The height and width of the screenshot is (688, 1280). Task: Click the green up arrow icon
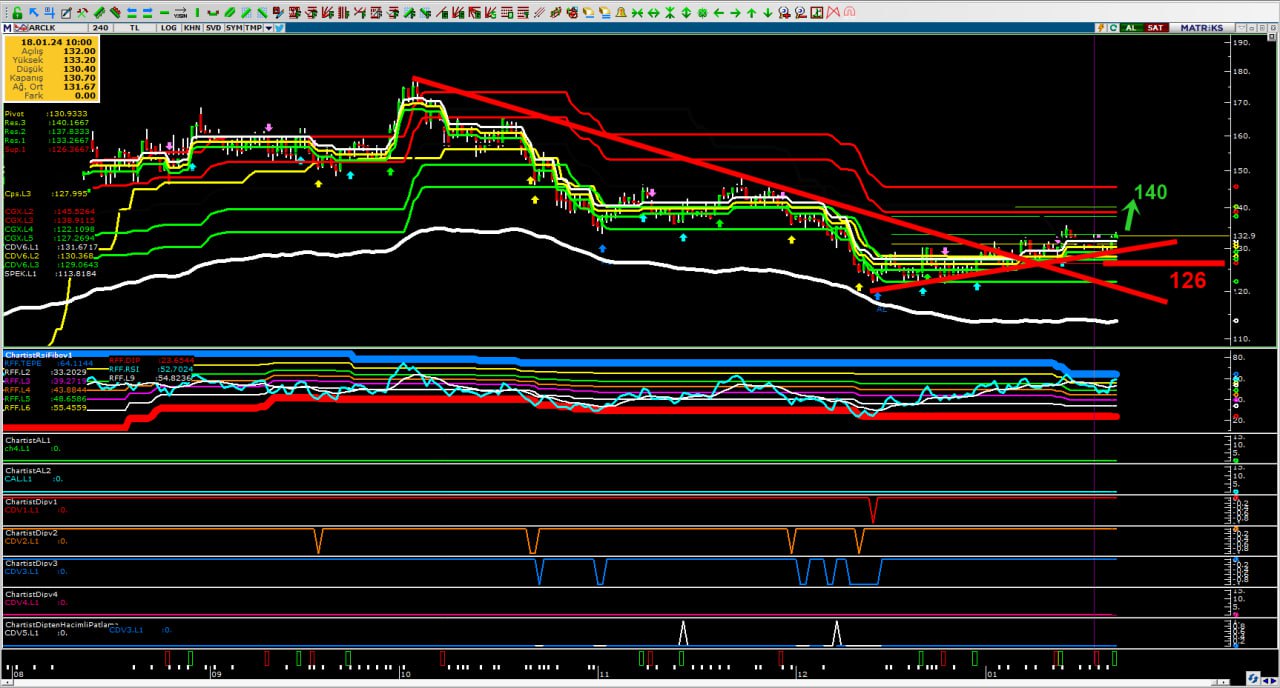751,13
